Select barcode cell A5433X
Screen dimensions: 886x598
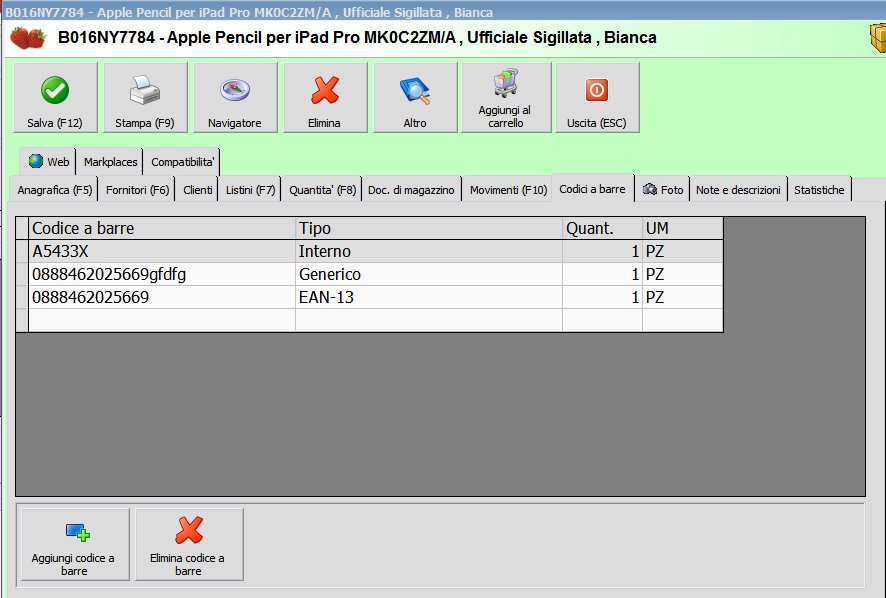pyautogui.click(x=162, y=252)
